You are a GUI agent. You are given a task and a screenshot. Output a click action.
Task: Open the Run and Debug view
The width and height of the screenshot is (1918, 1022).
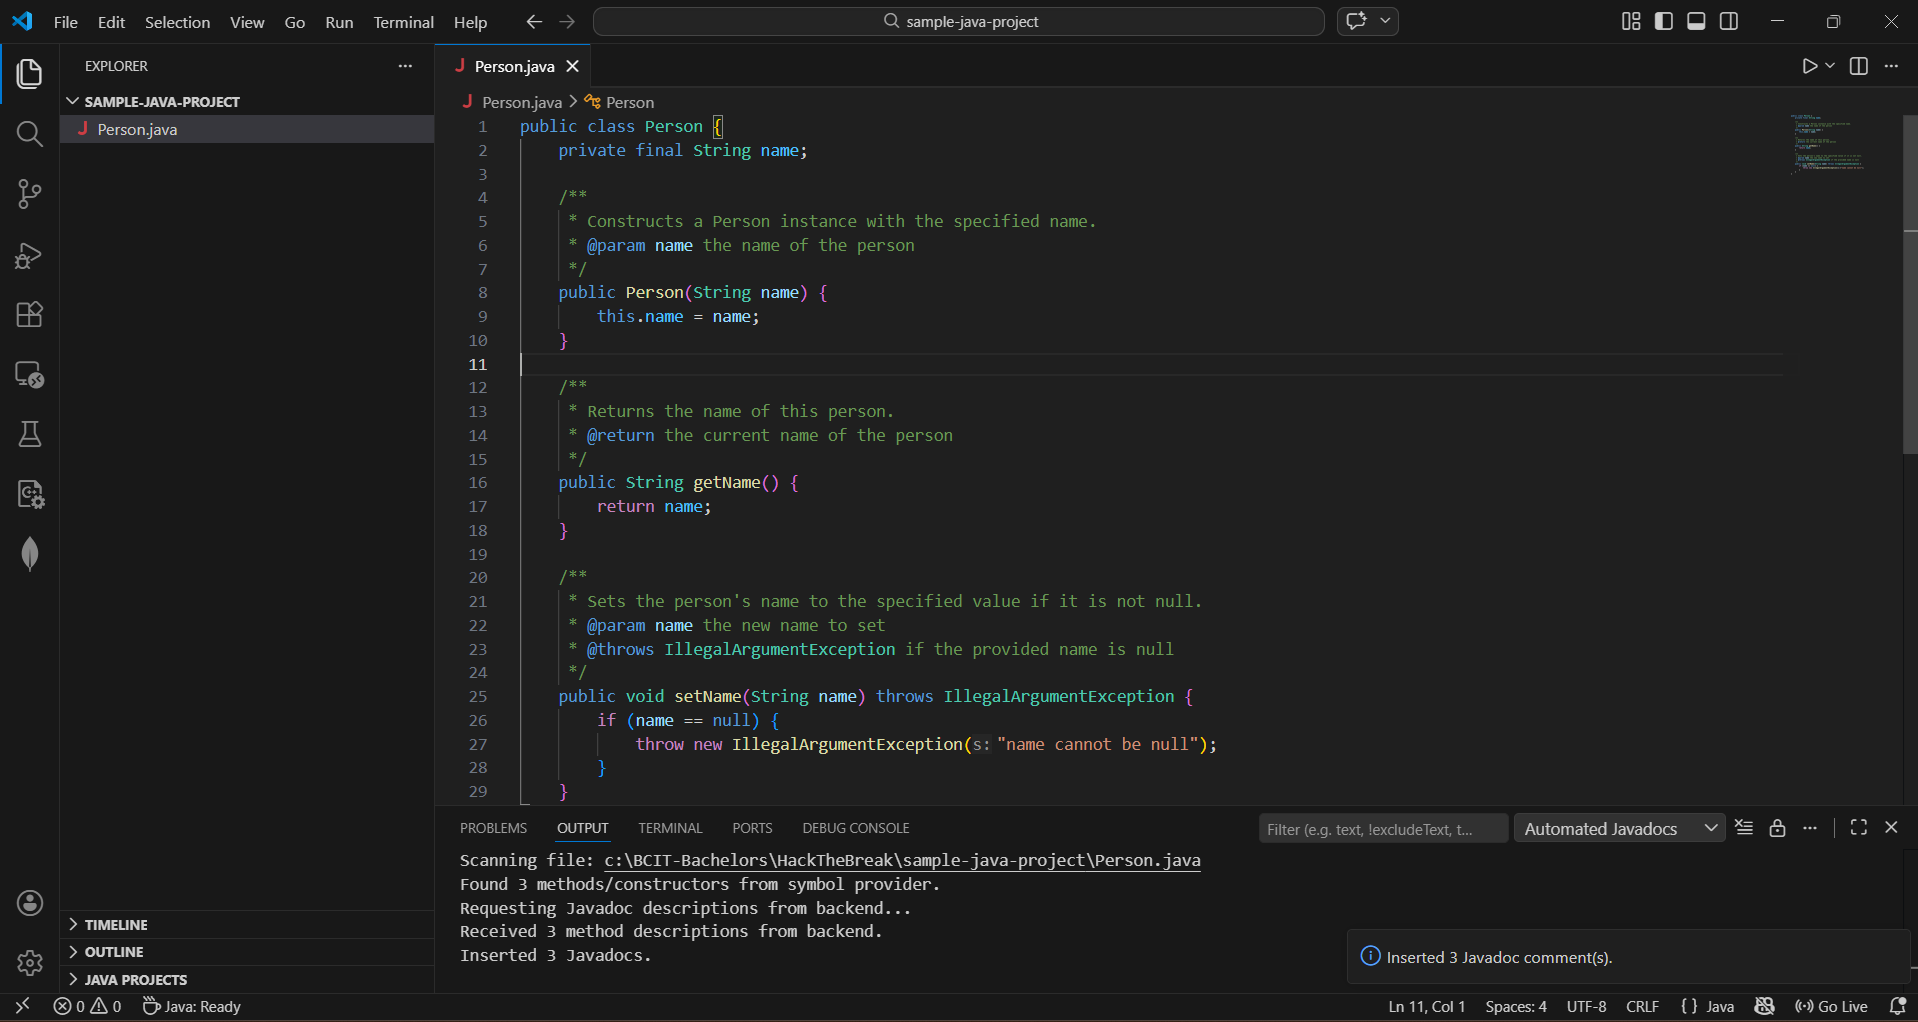[x=30, y=255]
